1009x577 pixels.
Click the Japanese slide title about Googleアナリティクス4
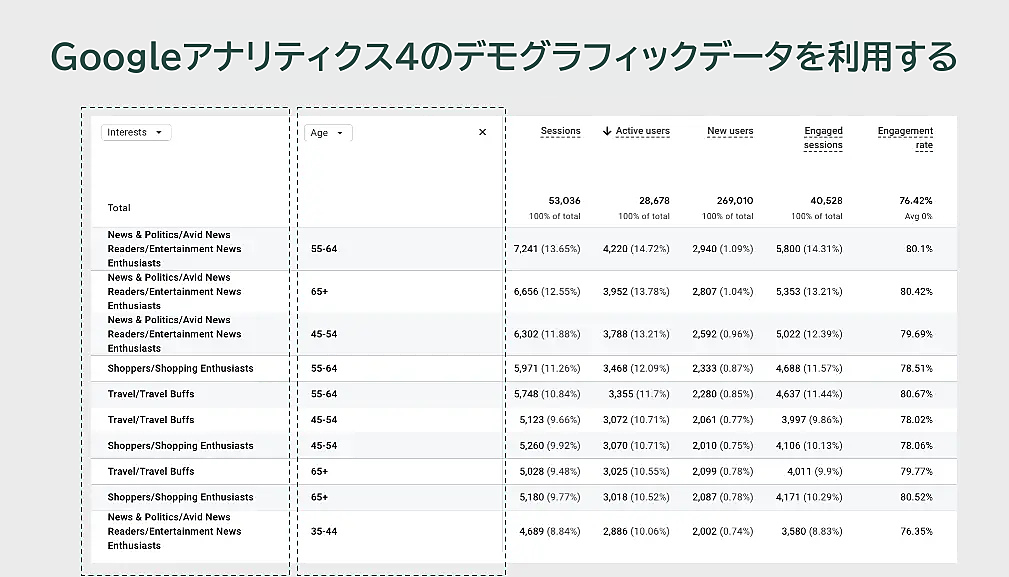[504, 57]
